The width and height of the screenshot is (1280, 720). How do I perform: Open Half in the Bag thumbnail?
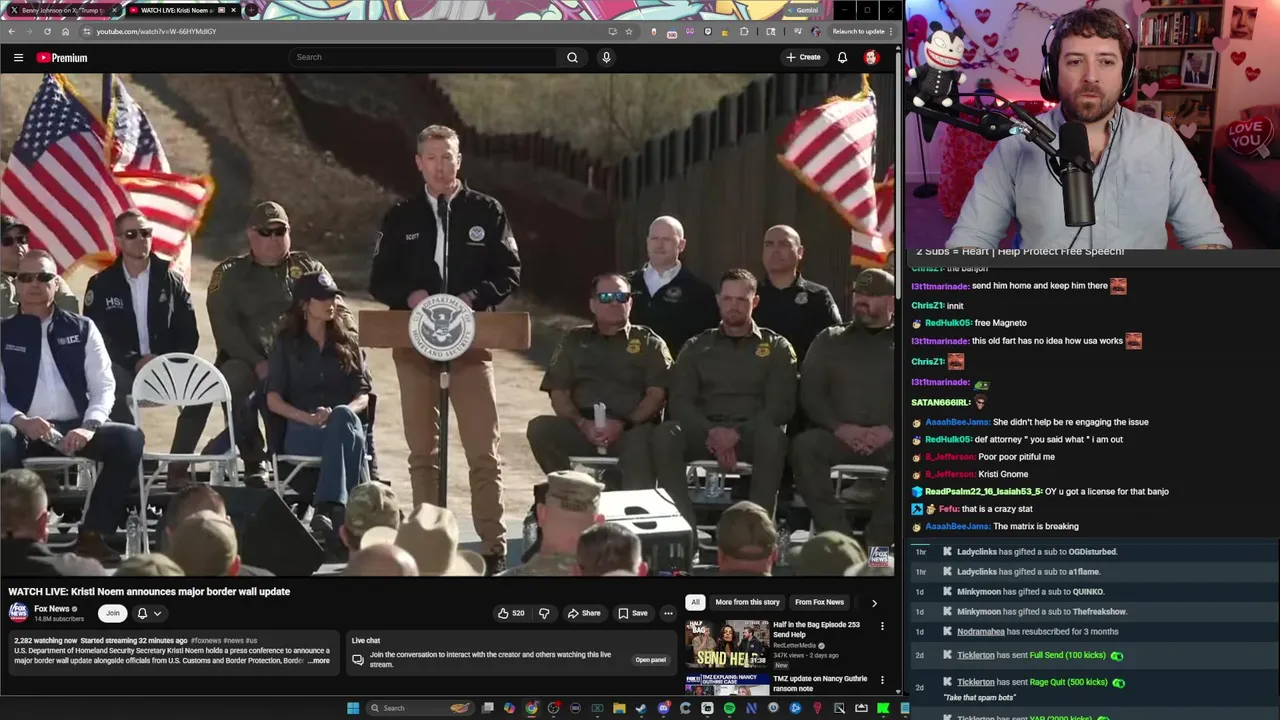click(727, 645)
